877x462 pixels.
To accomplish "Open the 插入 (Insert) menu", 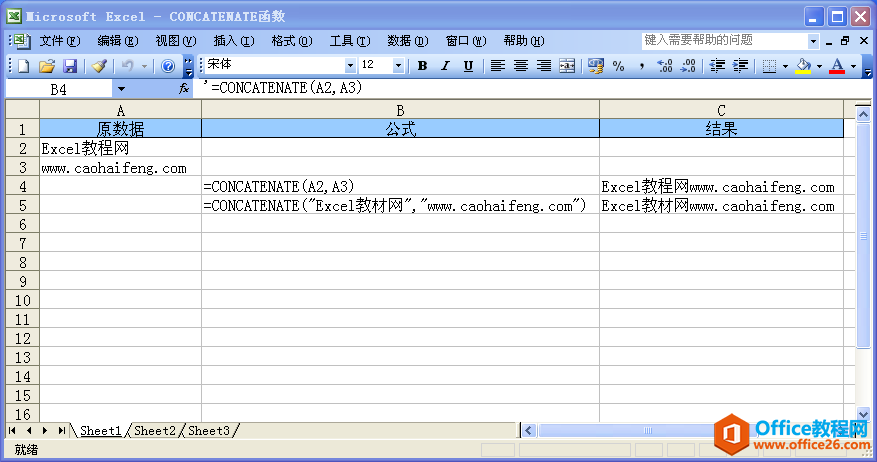I will 234,41.
